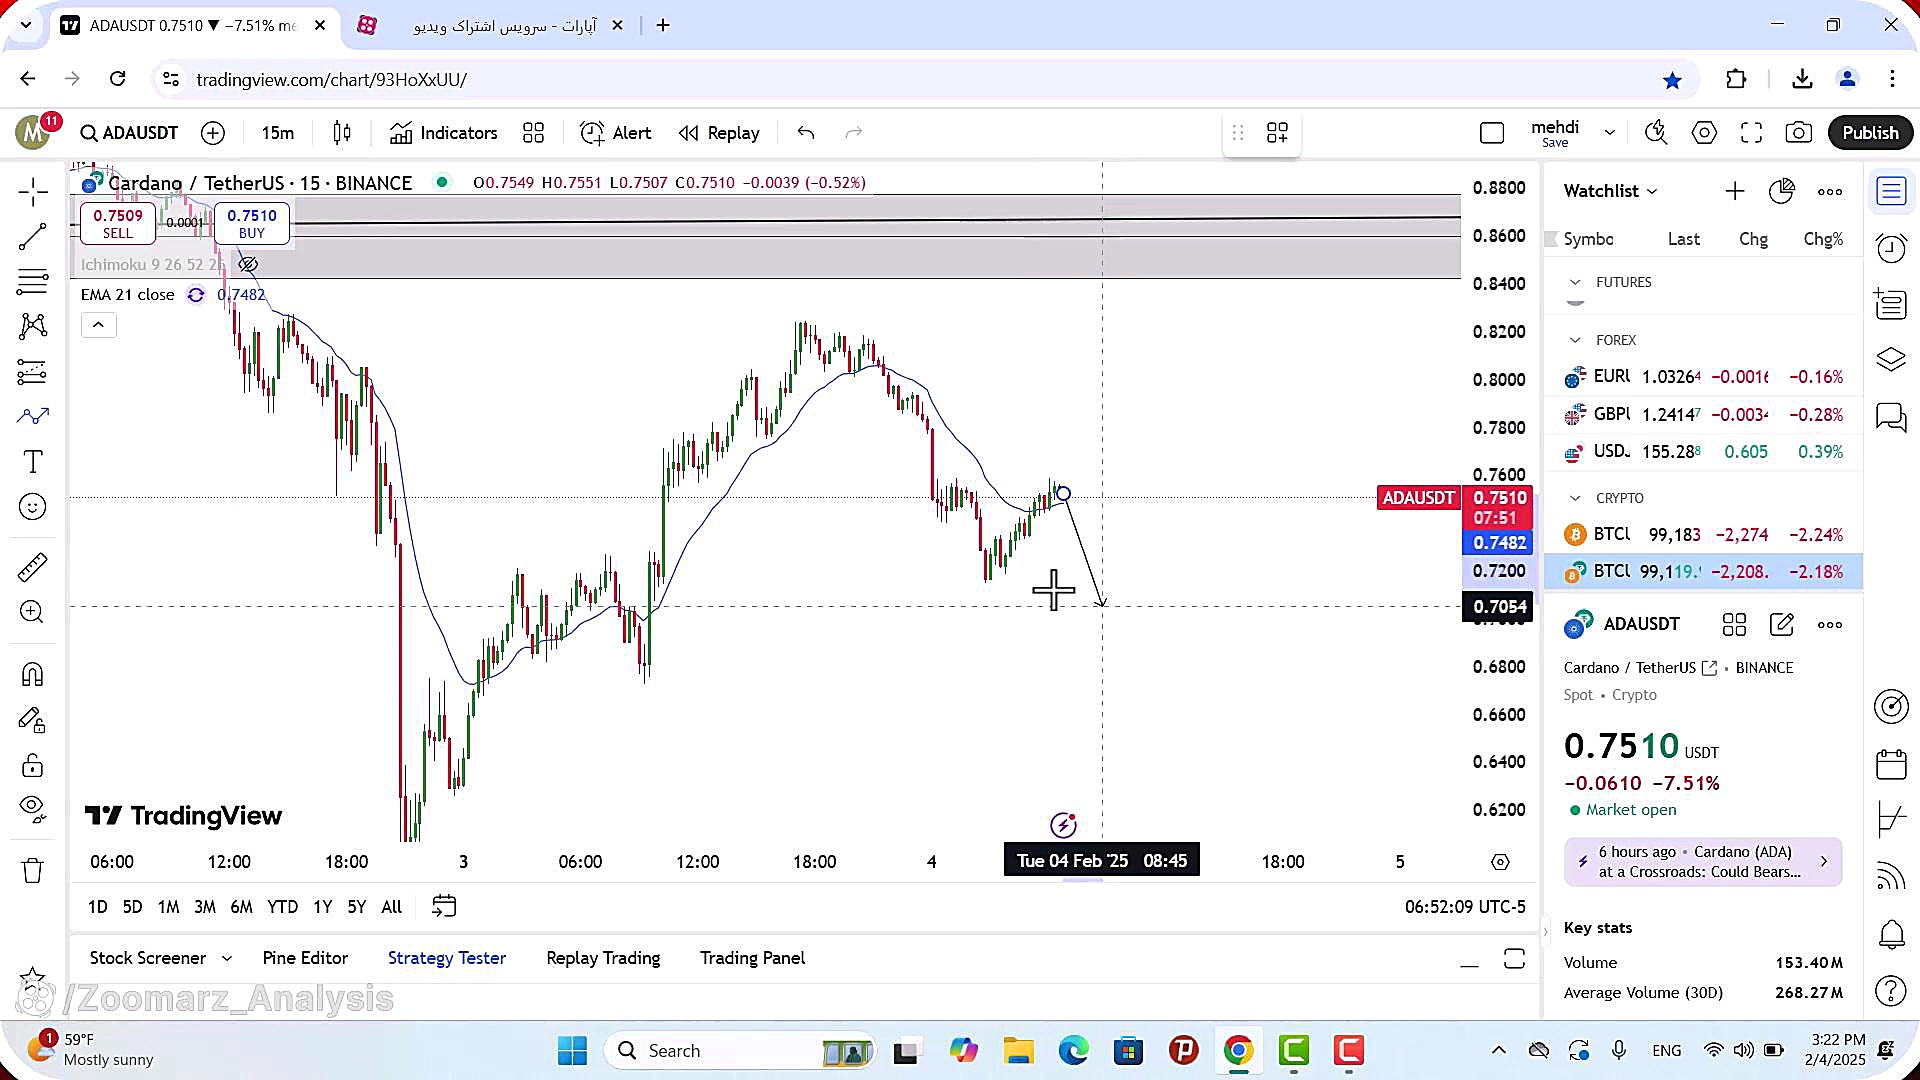Open the Trading Panel tab
This screenshot has height=1080, width=1920.
click(752, 958)
